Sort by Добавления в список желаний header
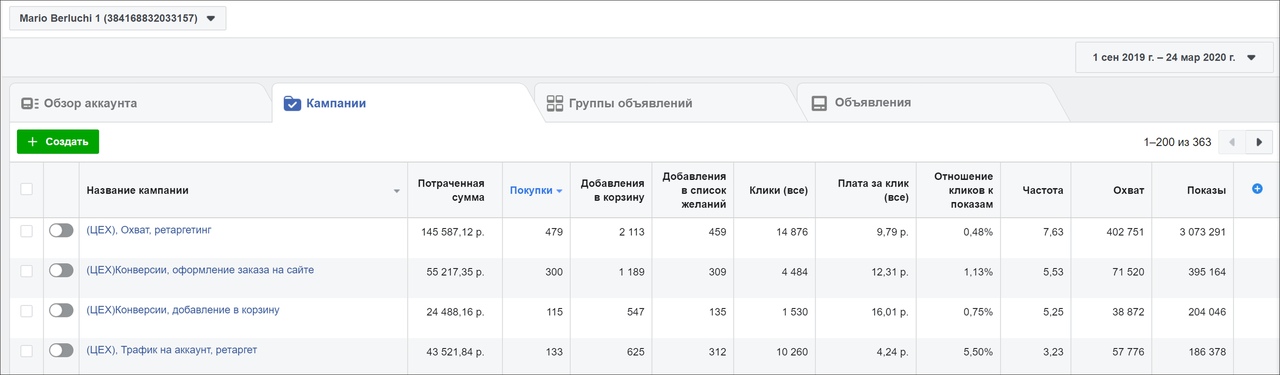 click(x=694, y=190)
